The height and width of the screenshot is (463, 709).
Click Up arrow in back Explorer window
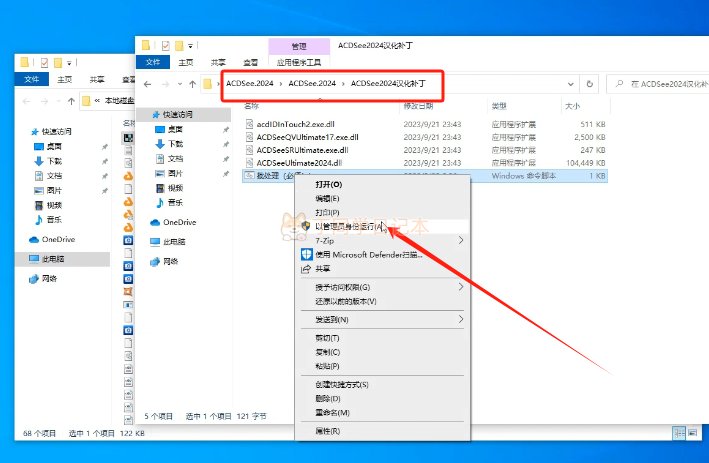tap(71, 101)
